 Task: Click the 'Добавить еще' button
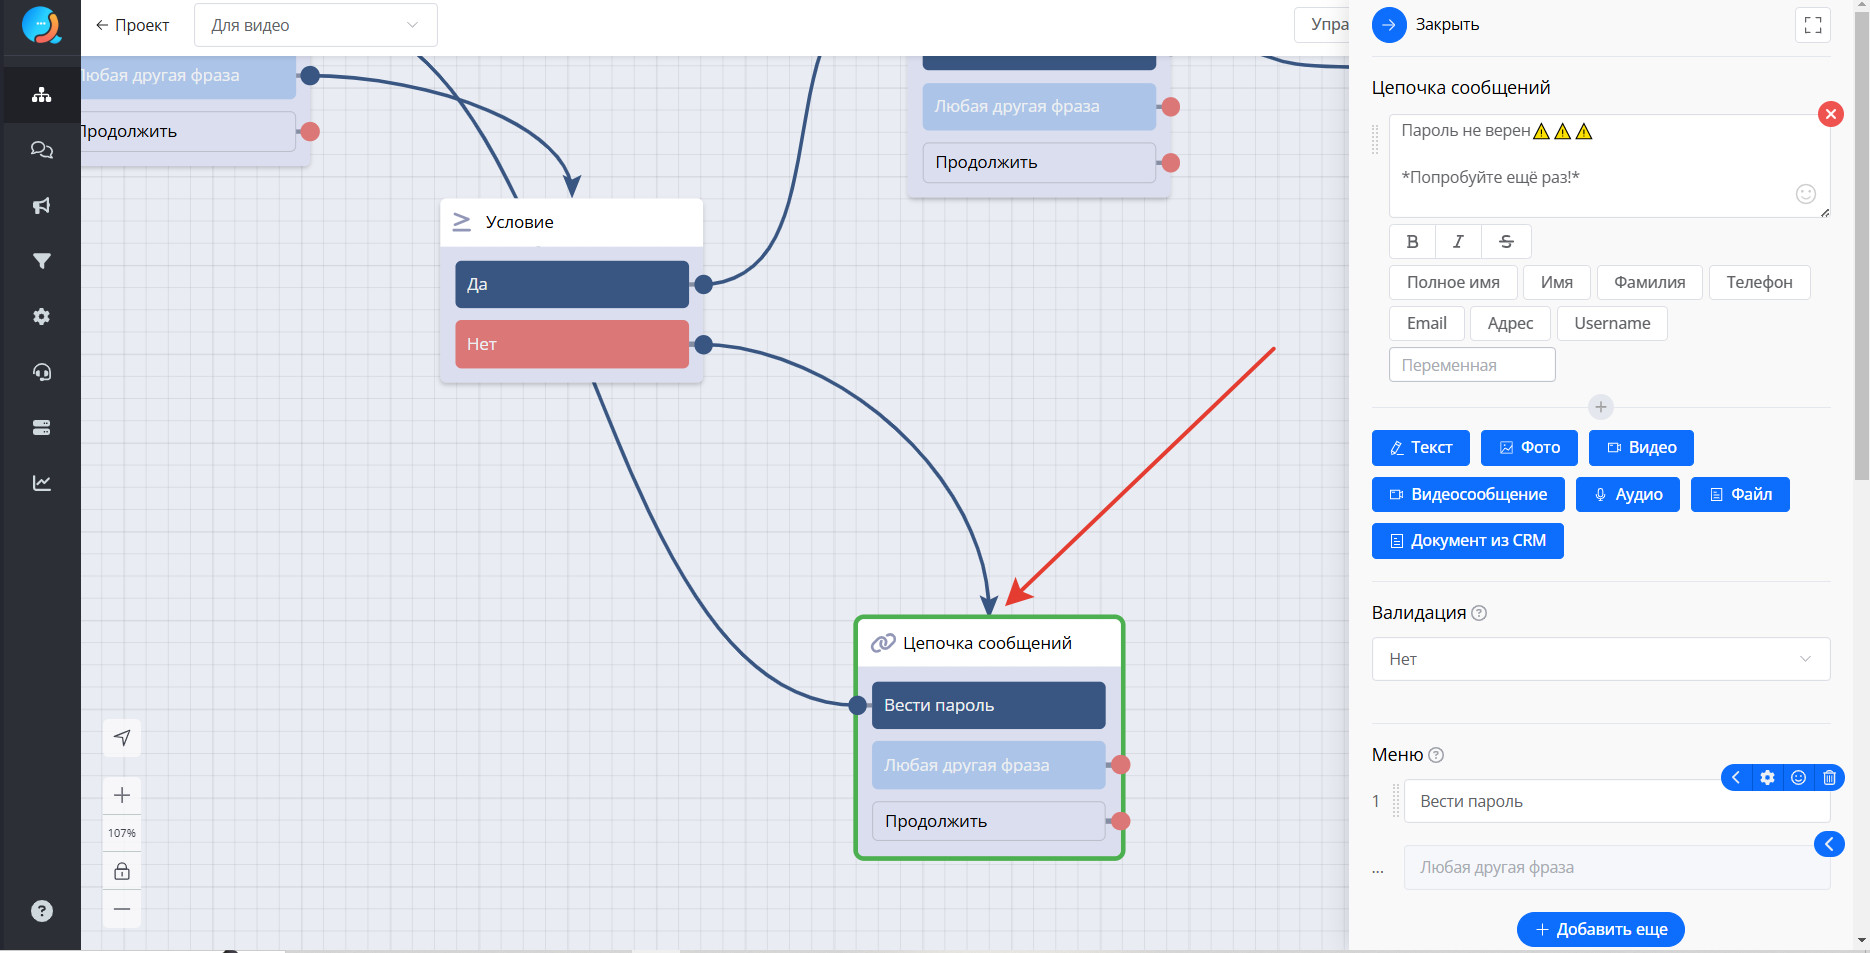click(x=1600, y=929)
